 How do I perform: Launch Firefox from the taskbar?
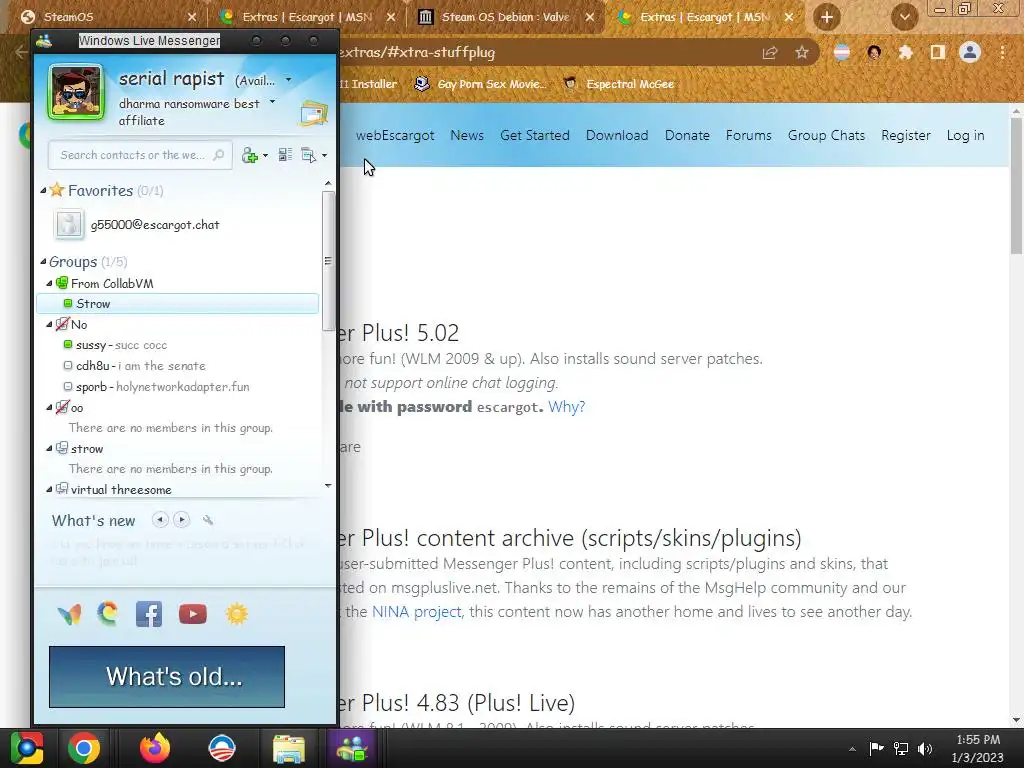[155, 748]
